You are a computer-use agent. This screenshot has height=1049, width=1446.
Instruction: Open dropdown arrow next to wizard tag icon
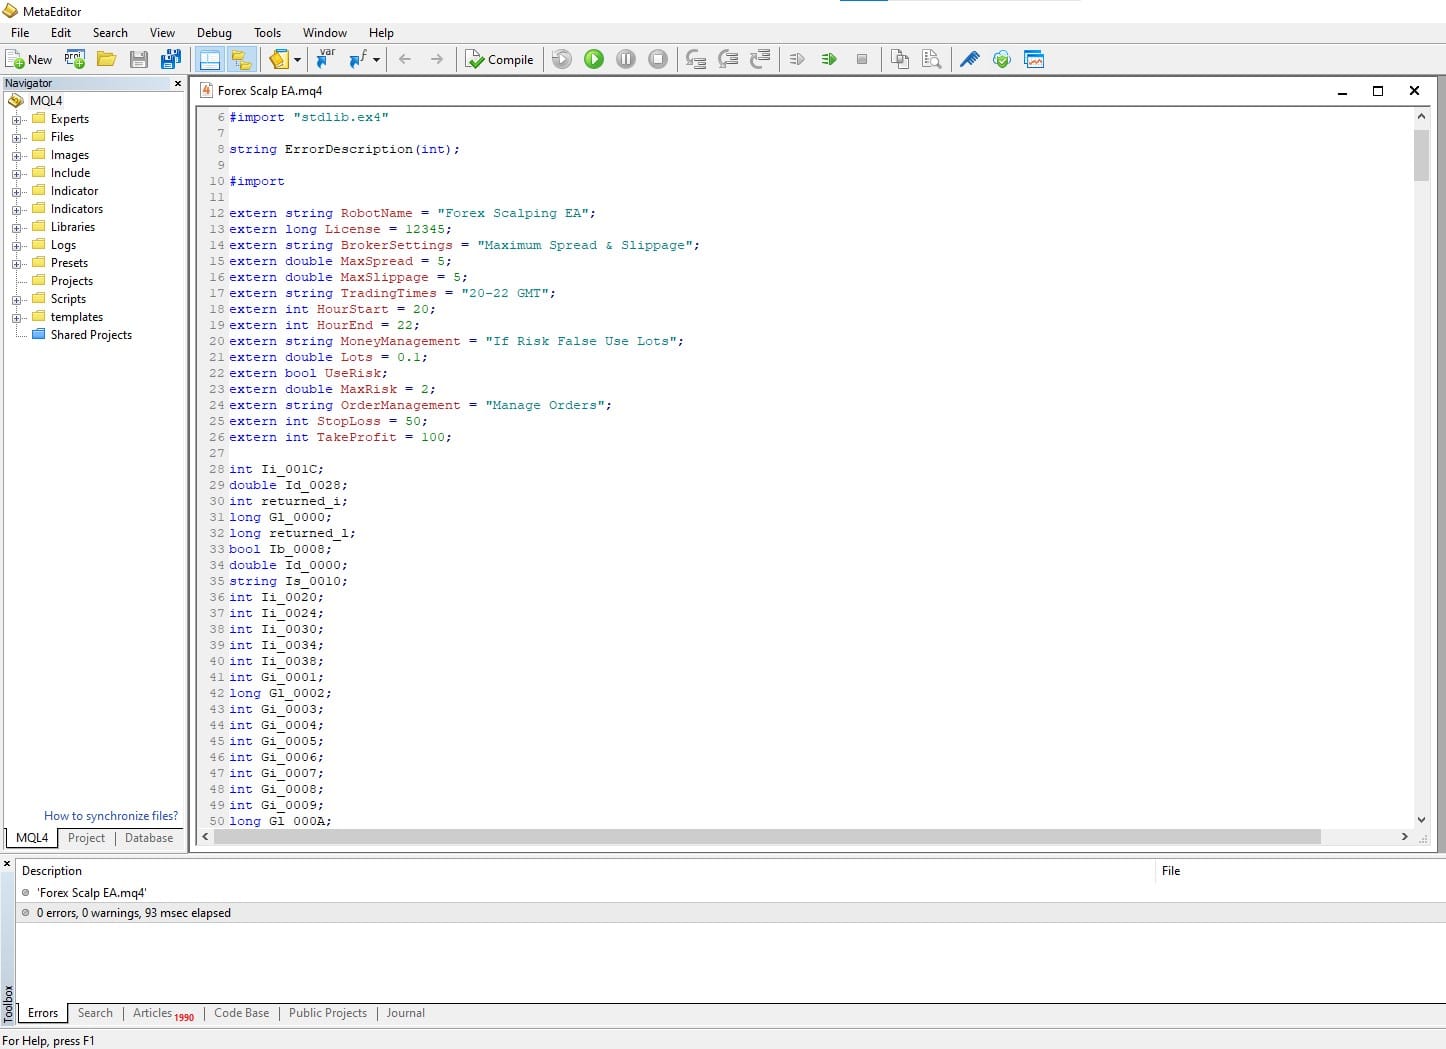click(297, 60)
